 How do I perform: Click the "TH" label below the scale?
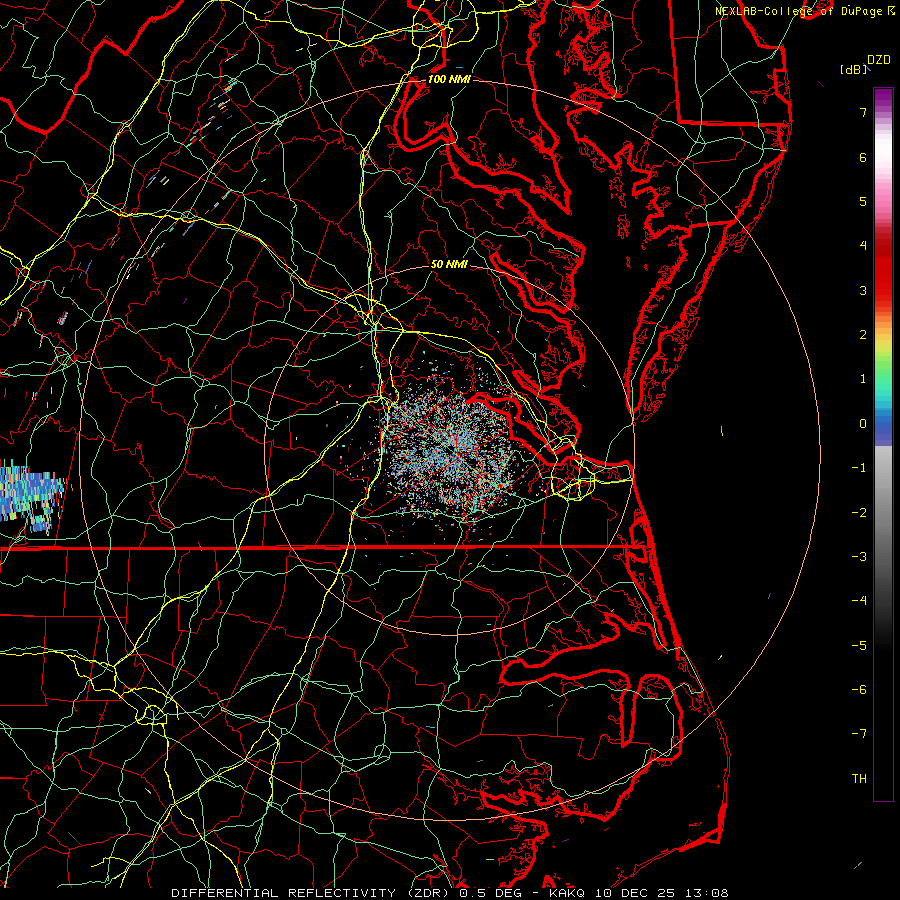pyautogui.click(x=859, y=779)
